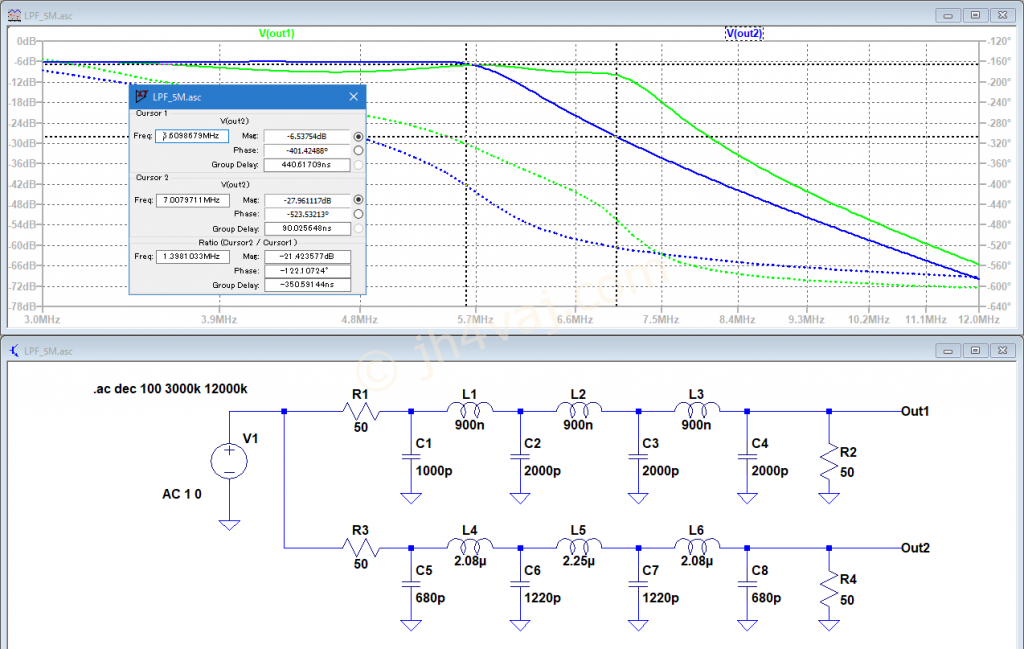Click Cursor 1 Phase value -401.42488°
This screenshot has height=649, width=1024.
click(307, 150)
